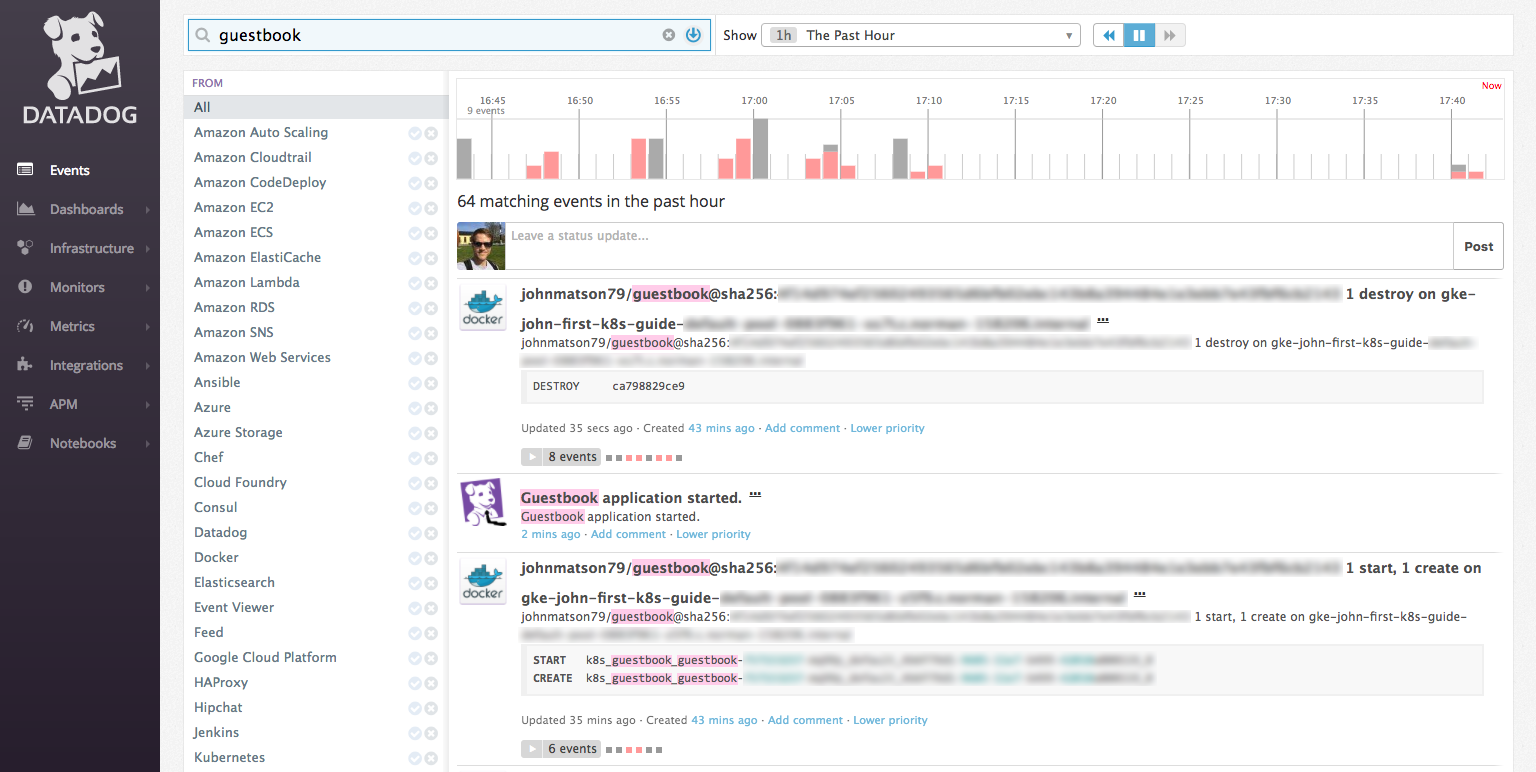Rewind the event stream timeframe
This screenshot has height=772, width=1536.
click(x=1108, y=35)
